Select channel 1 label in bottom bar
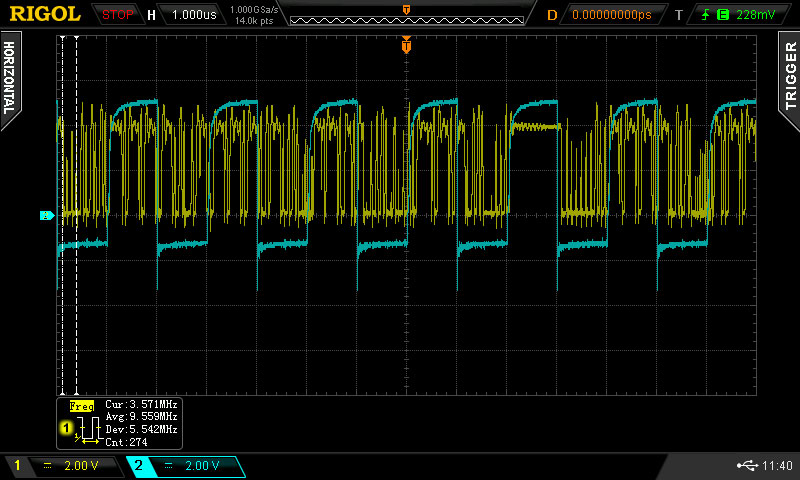This screenshot has width=800, height=480. click(x=17, y=465)
